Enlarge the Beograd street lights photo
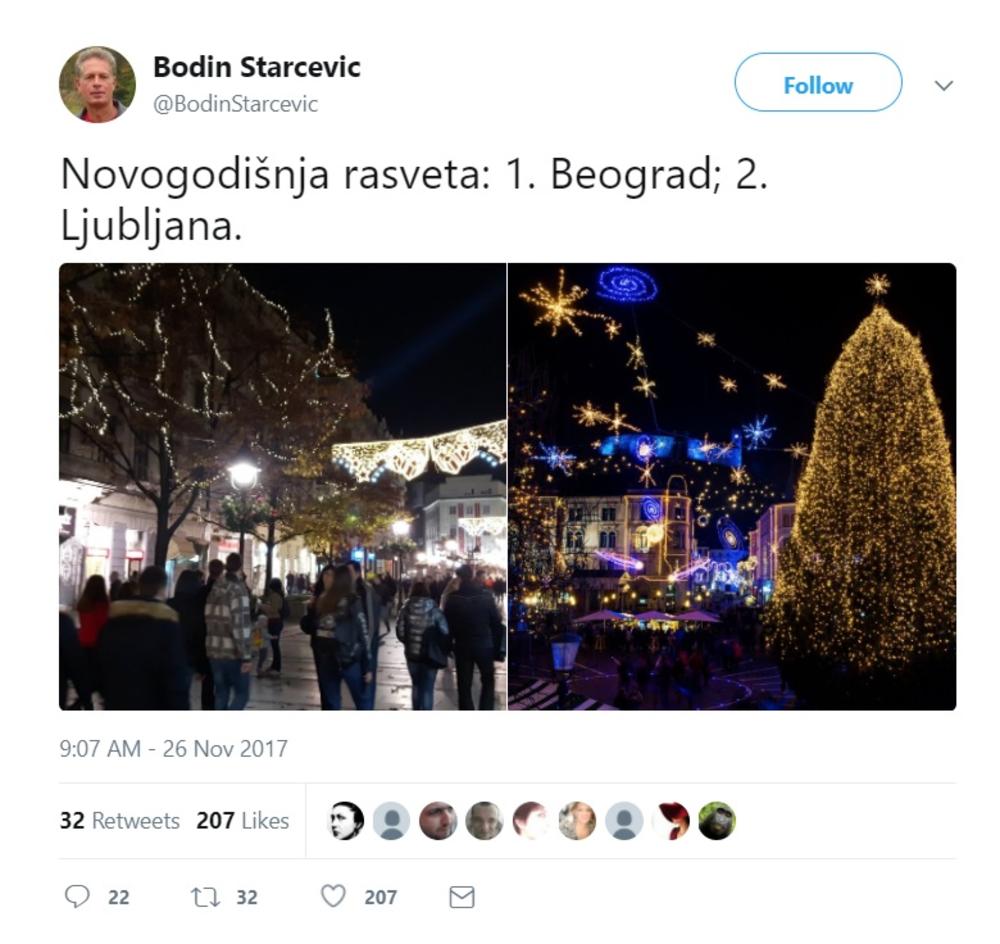The image size is (1000, 944). 283,487
